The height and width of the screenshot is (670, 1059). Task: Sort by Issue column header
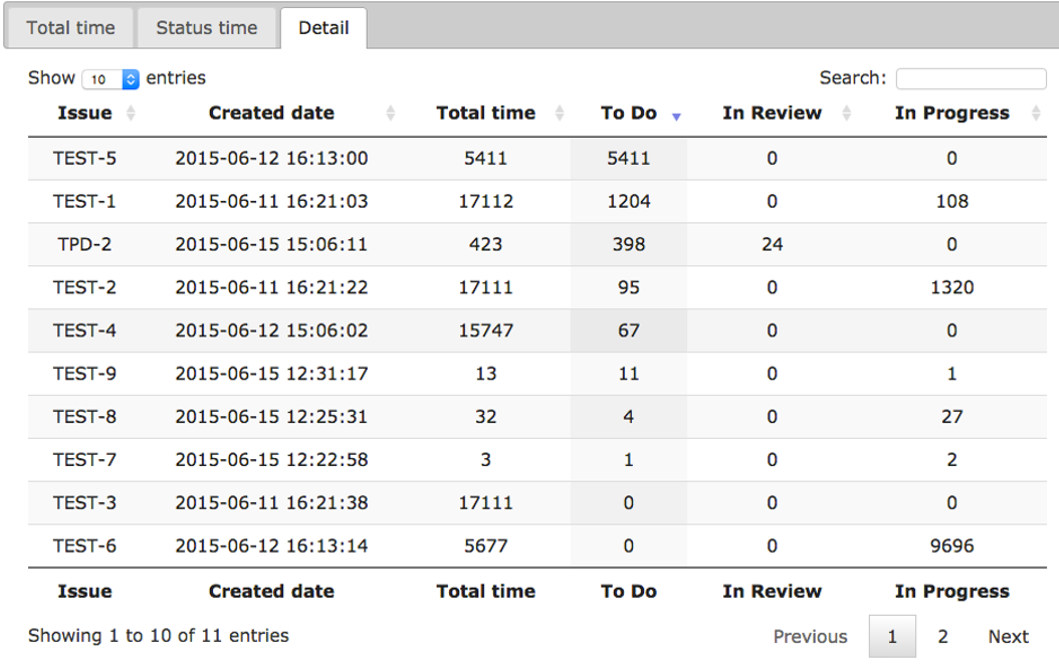85,113
